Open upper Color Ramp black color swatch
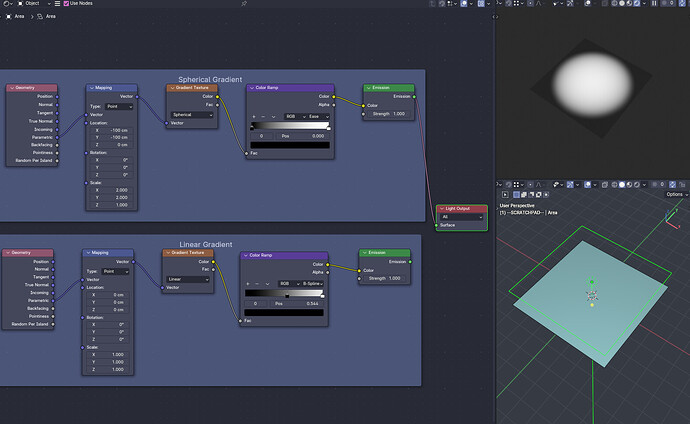This screenshot has width=690, height=424. 290,145
